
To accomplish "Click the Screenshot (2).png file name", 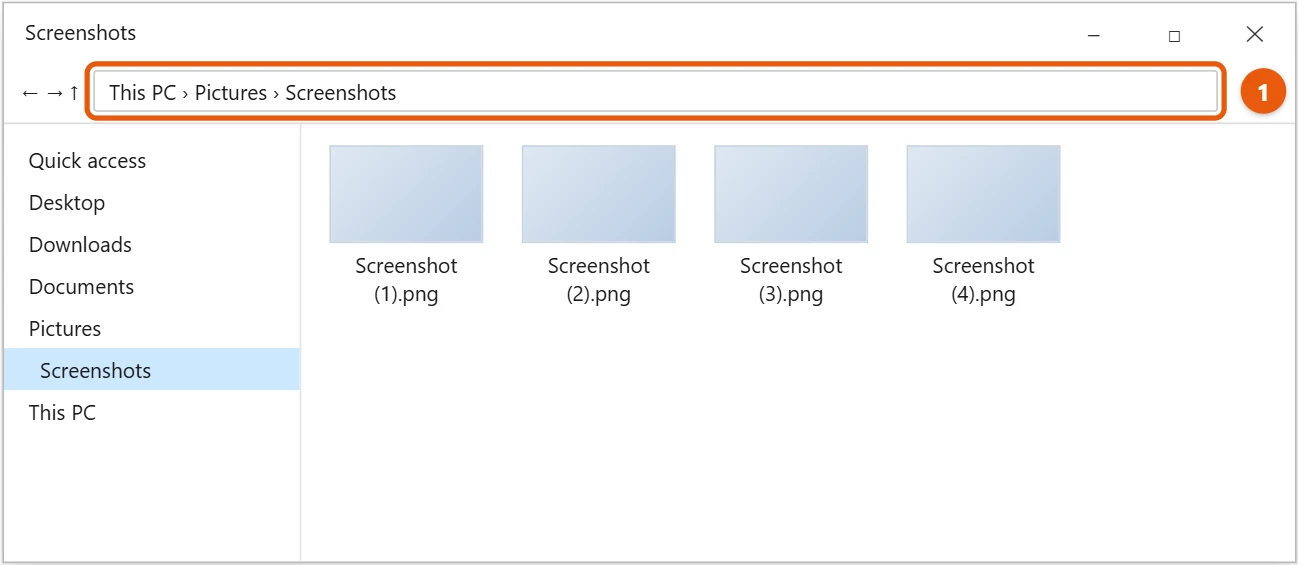I will click(x=599, y=280).
